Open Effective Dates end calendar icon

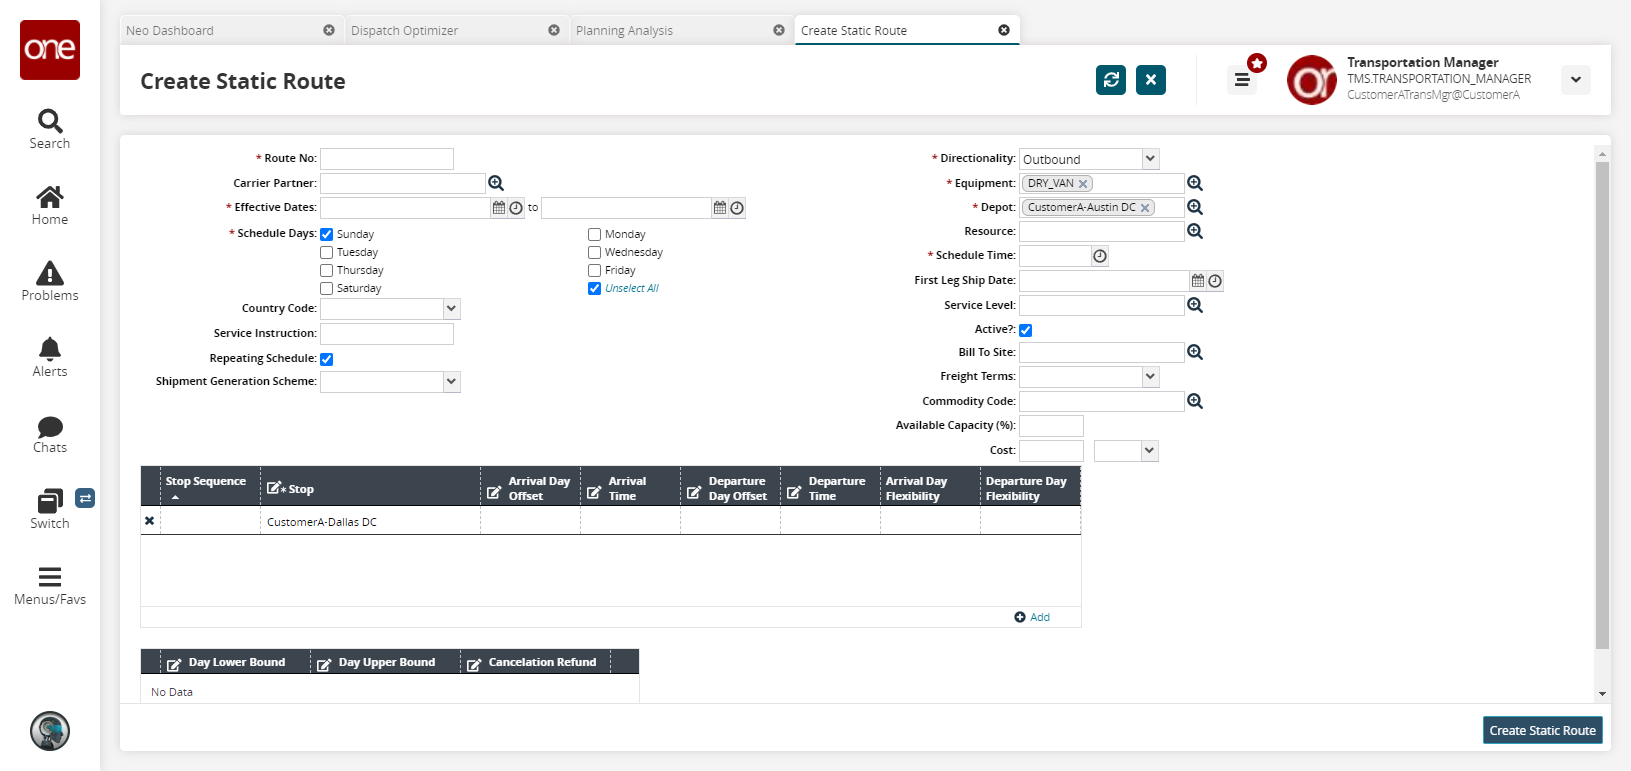point(720,208)
